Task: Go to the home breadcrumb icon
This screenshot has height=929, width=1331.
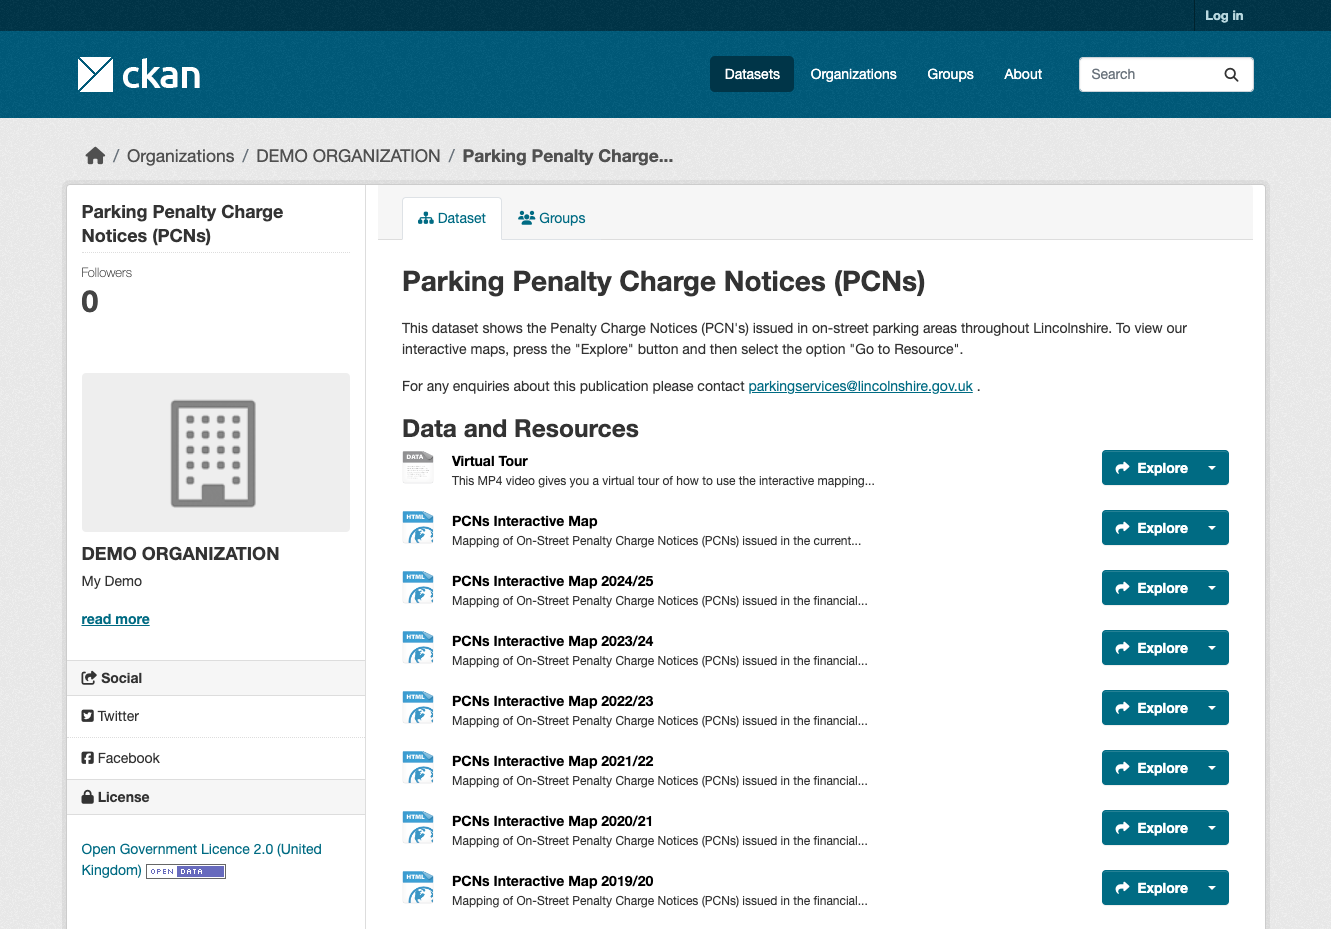Action: click(x=95, y=156)
